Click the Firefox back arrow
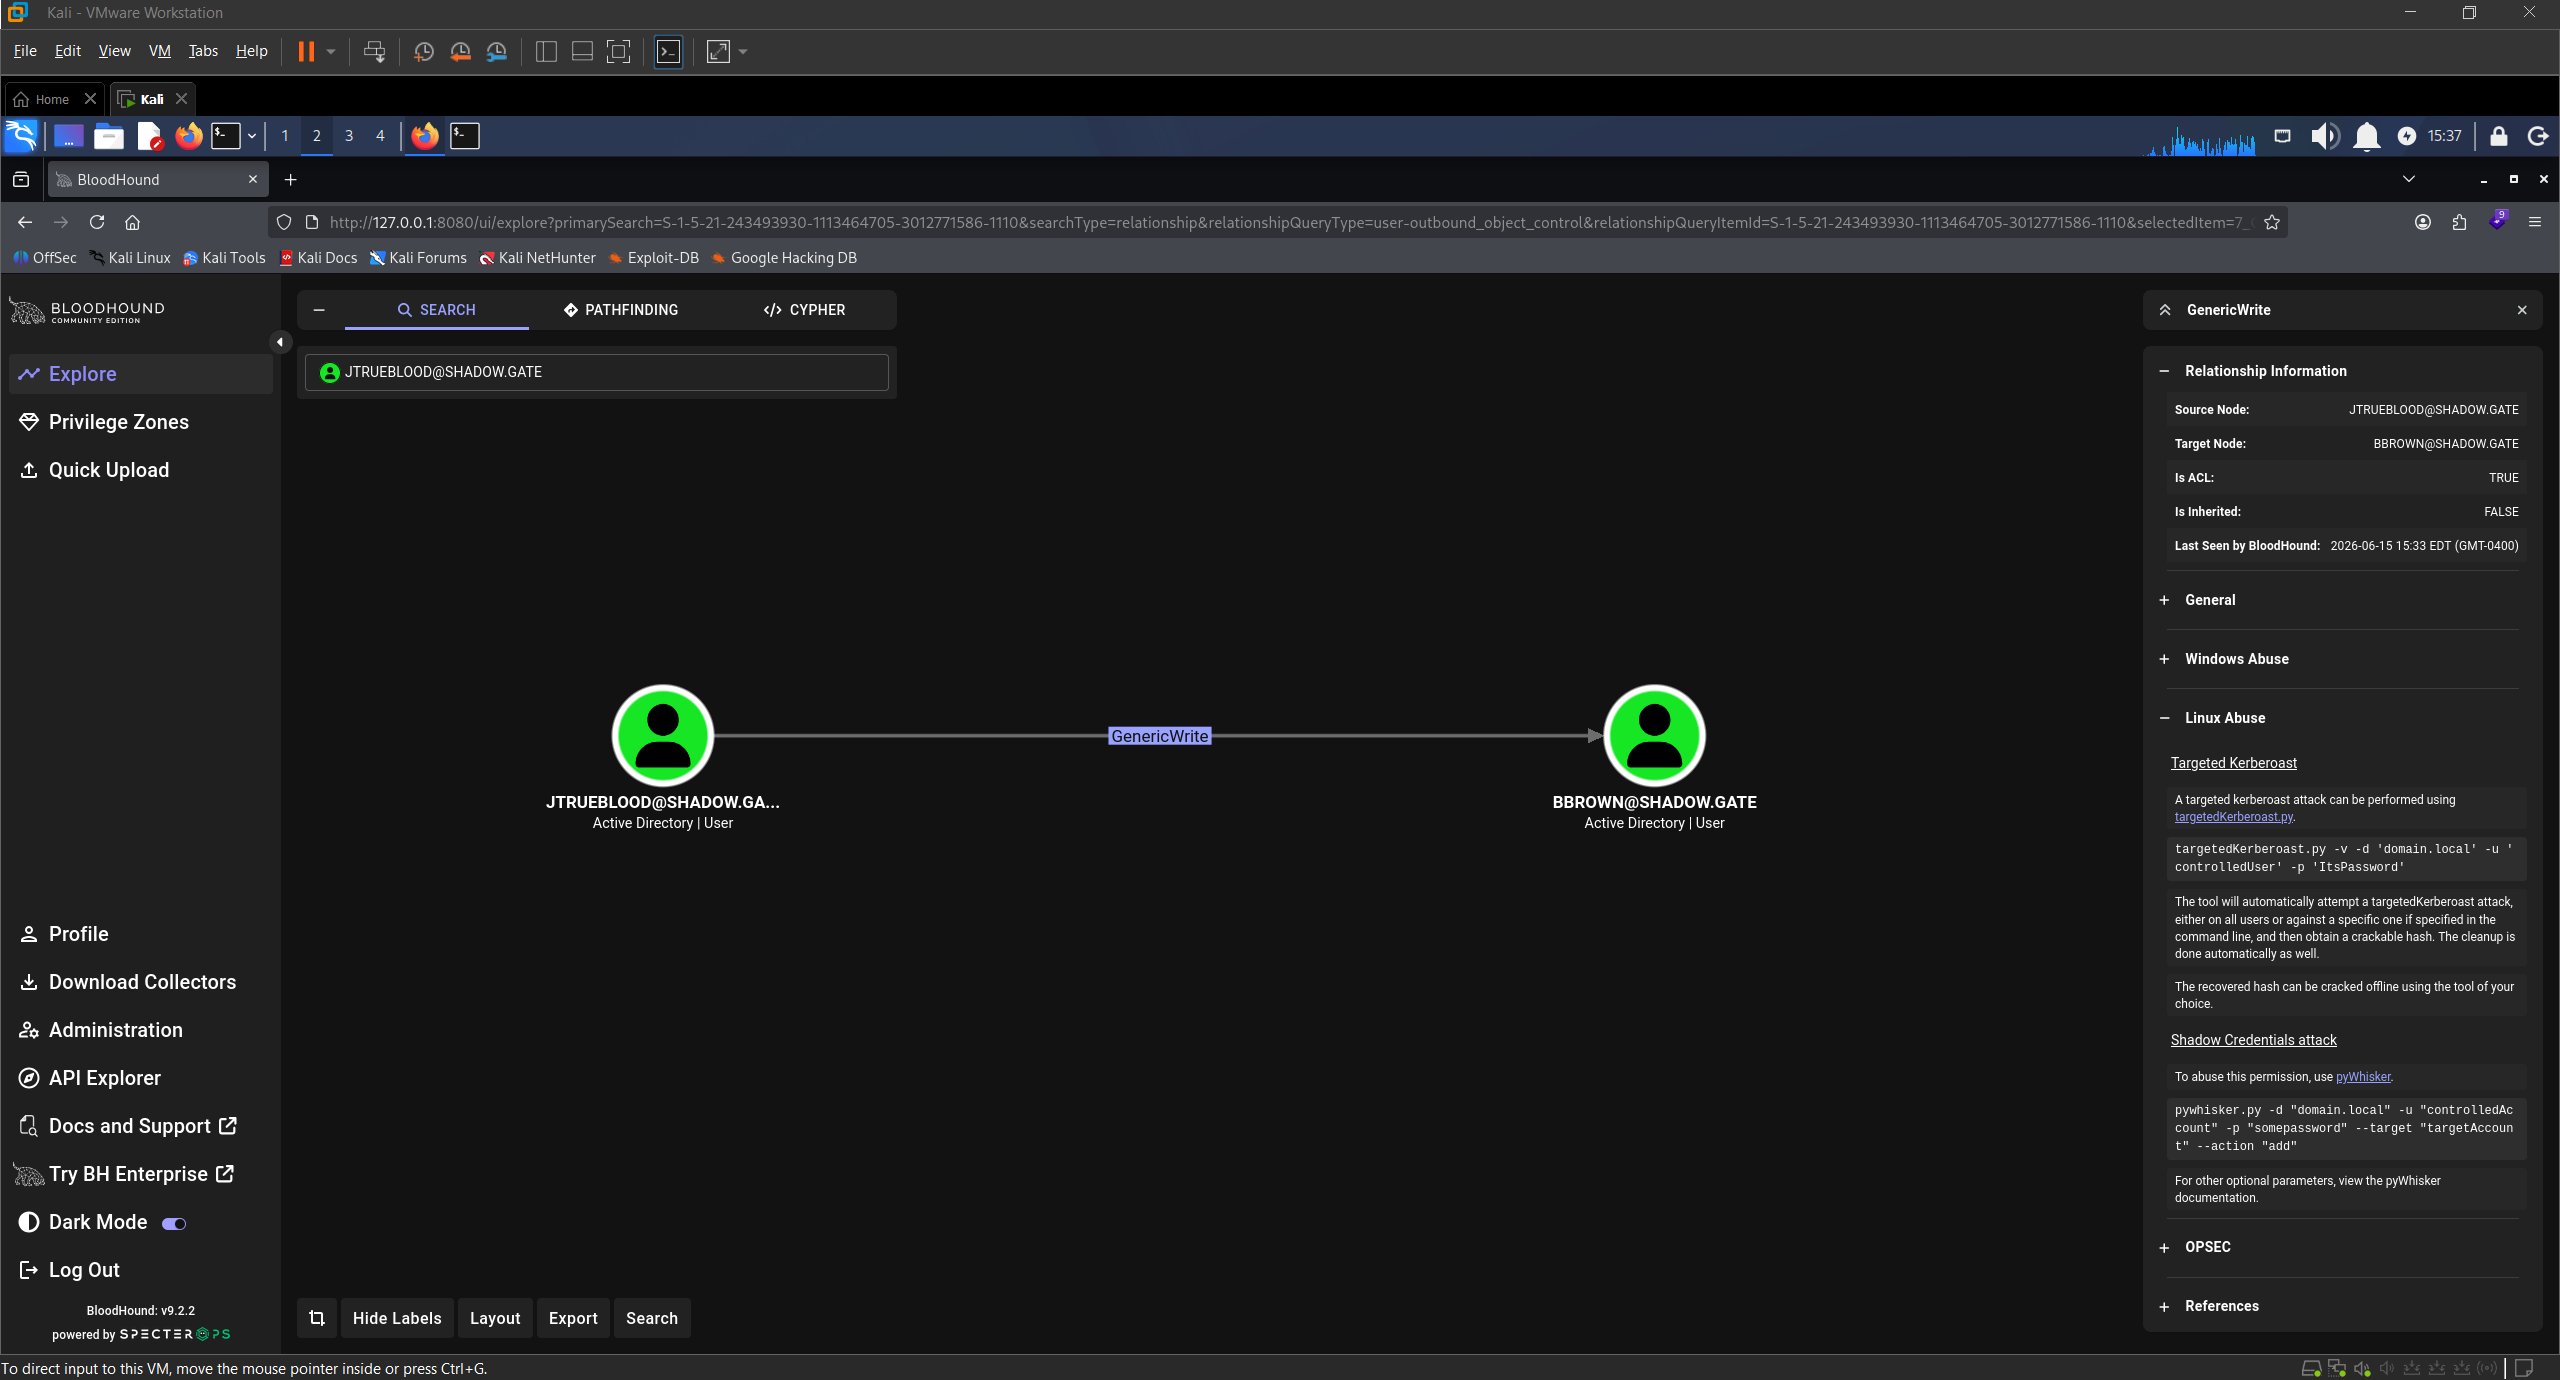Screen dimensions: 2560x1380 [25, 222]
